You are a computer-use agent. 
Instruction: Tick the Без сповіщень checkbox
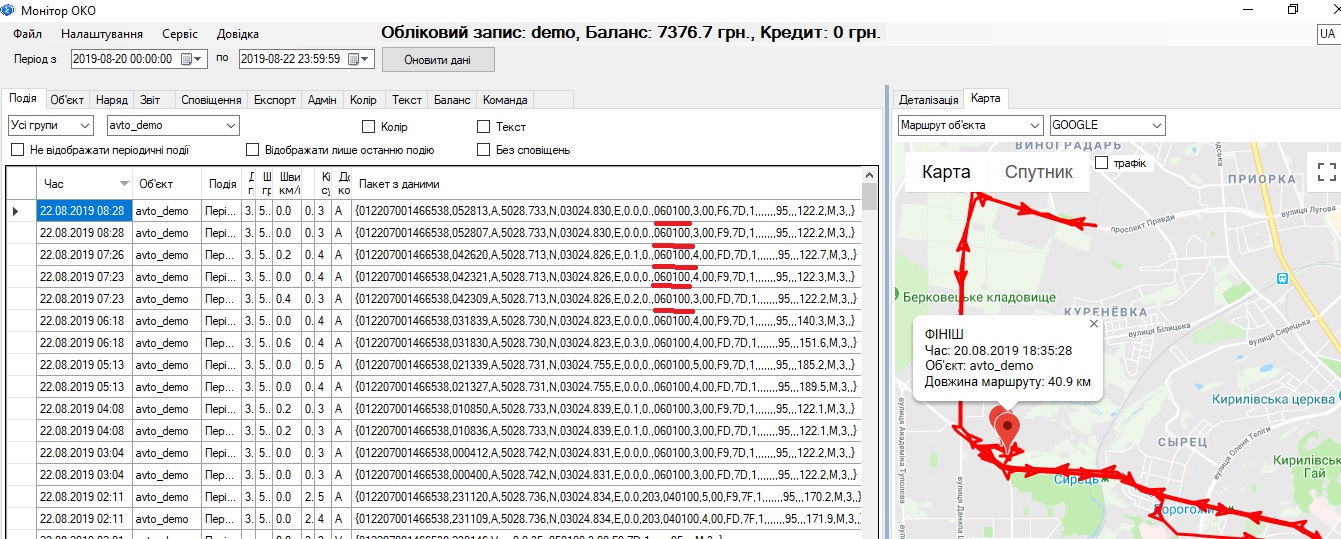tap(483, 150)
